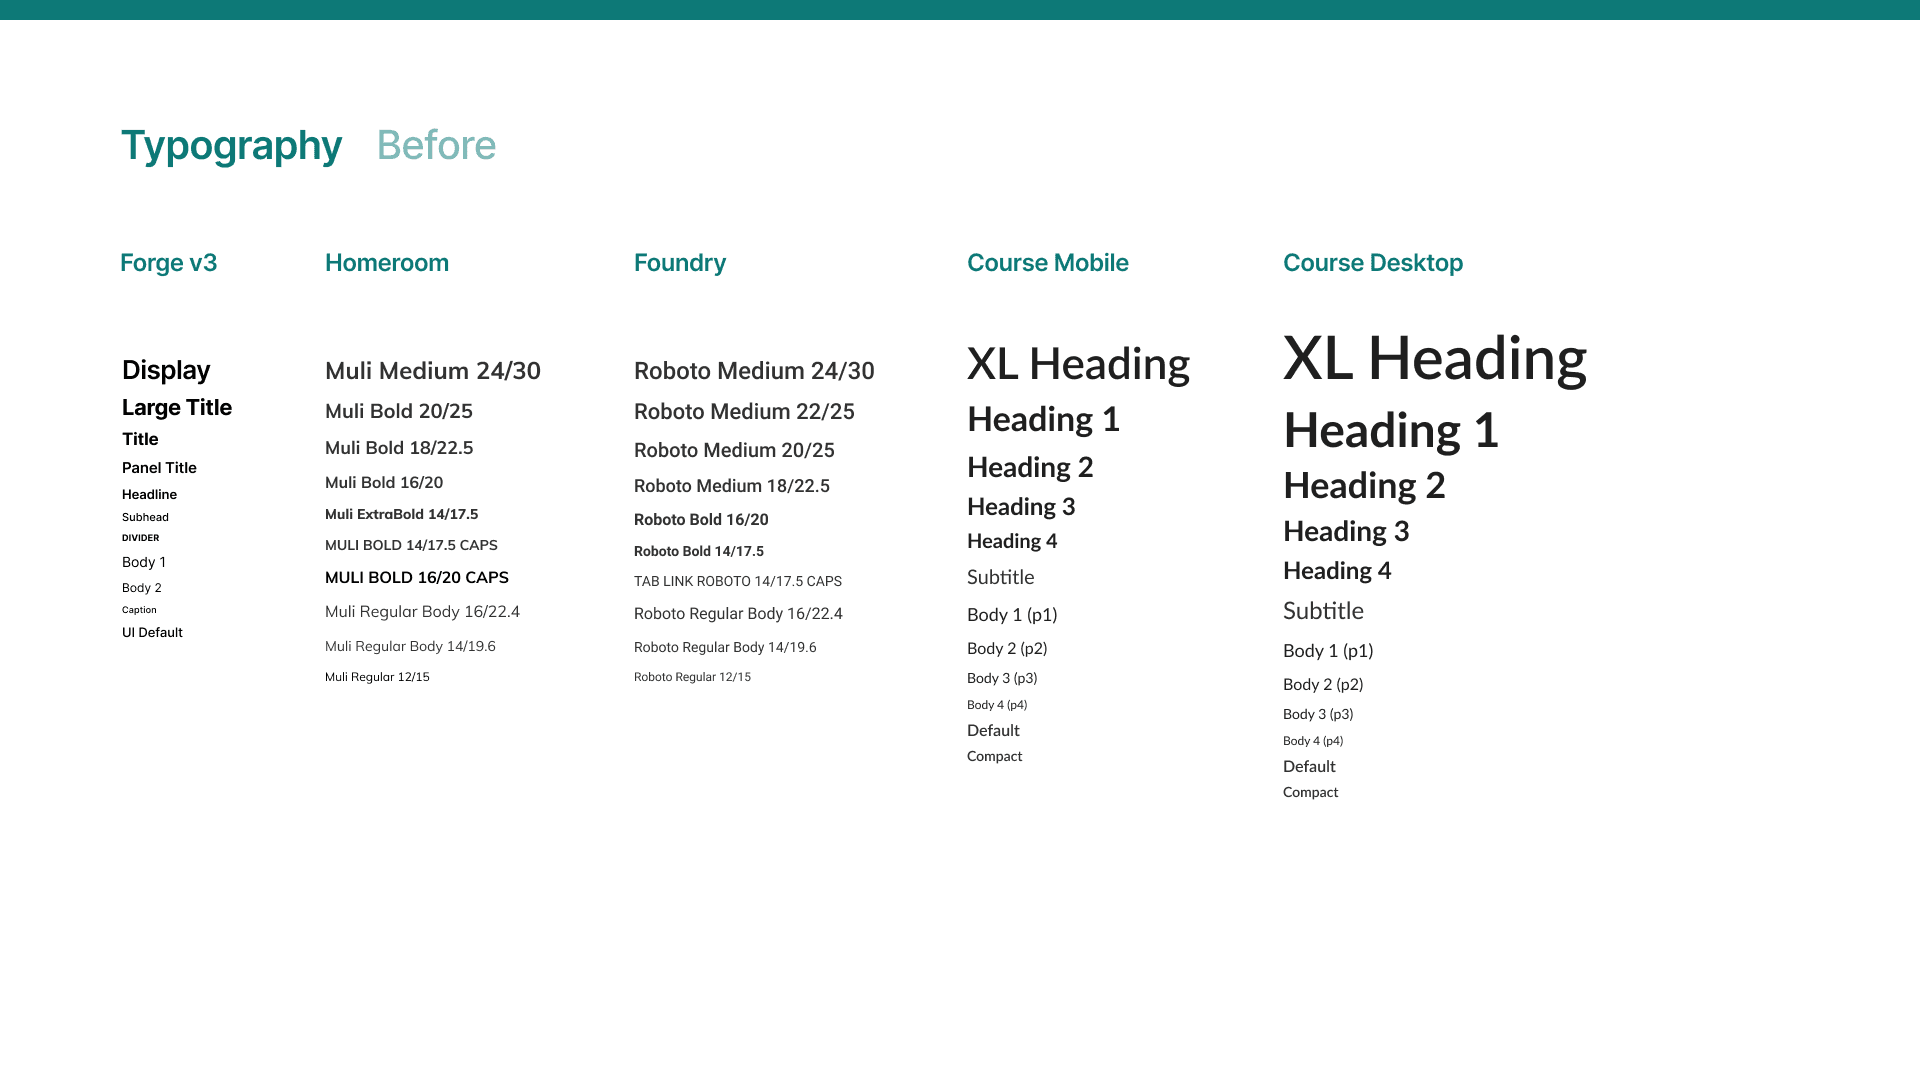Click the Foundry column heading
Screen dimensions: 1920x1080
pyautogui.click(x=680, y=263)
